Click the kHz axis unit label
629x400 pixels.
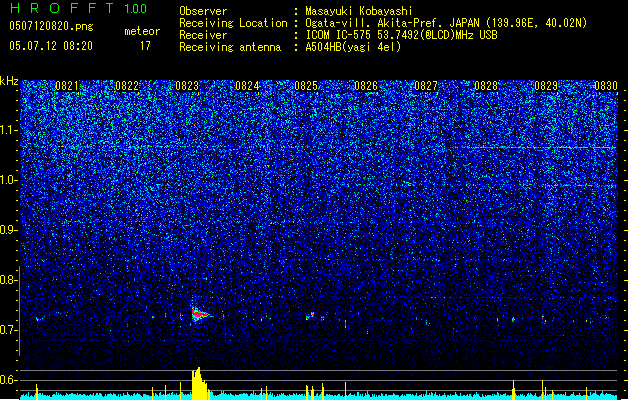pyautogui.click(x=9, y=81)
